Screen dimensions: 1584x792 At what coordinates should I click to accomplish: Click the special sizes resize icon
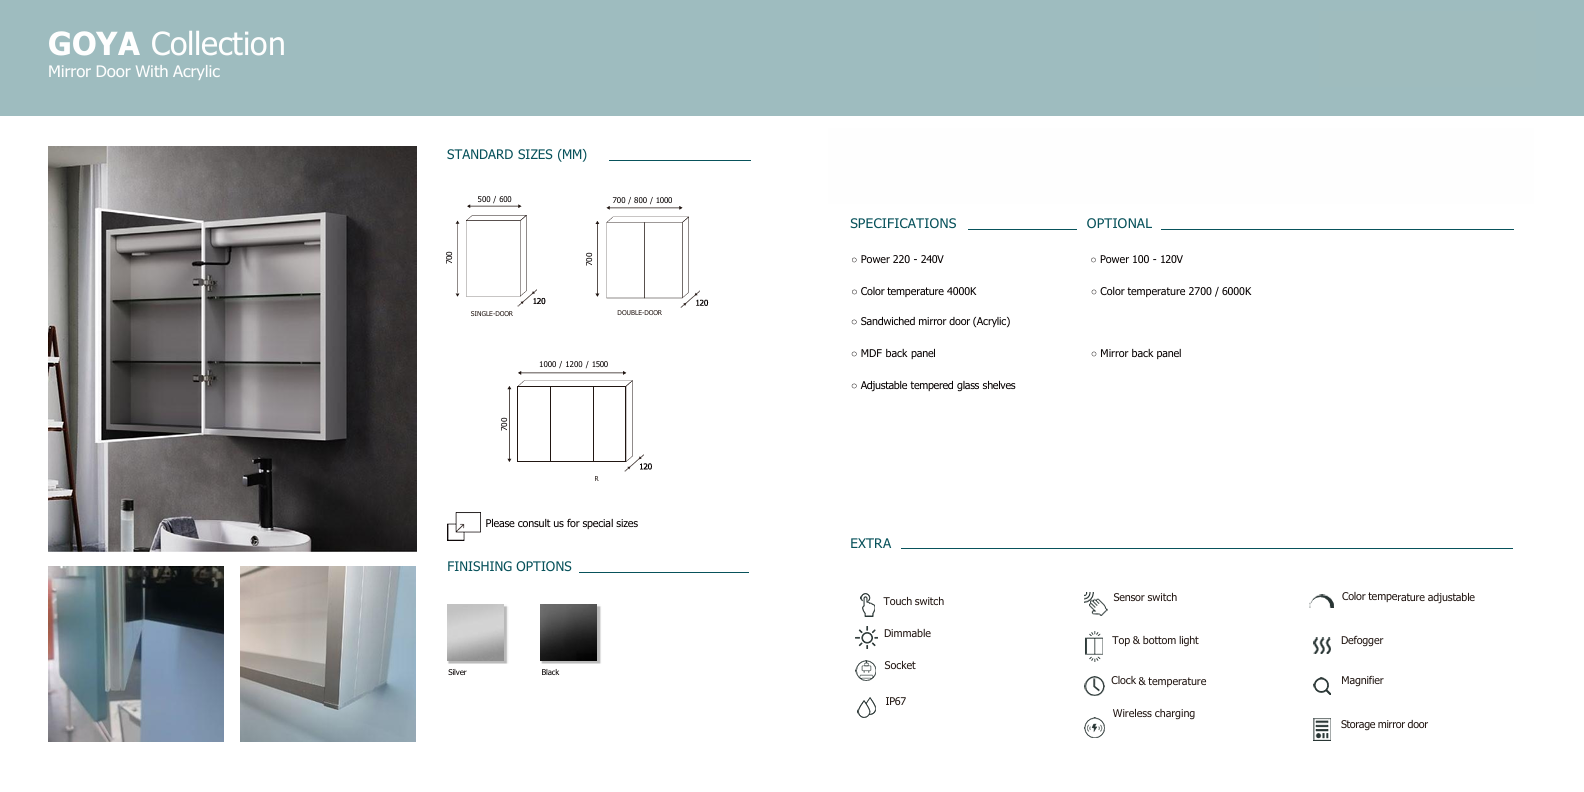[x=463, y=526]
